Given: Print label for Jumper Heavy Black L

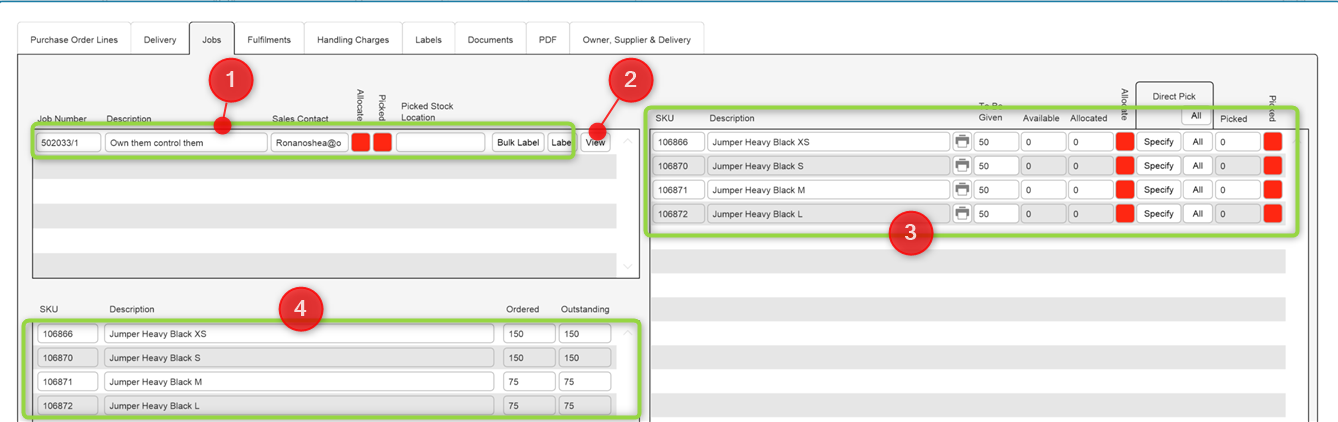Looking at the screenshot, I should tap(962, 214).
